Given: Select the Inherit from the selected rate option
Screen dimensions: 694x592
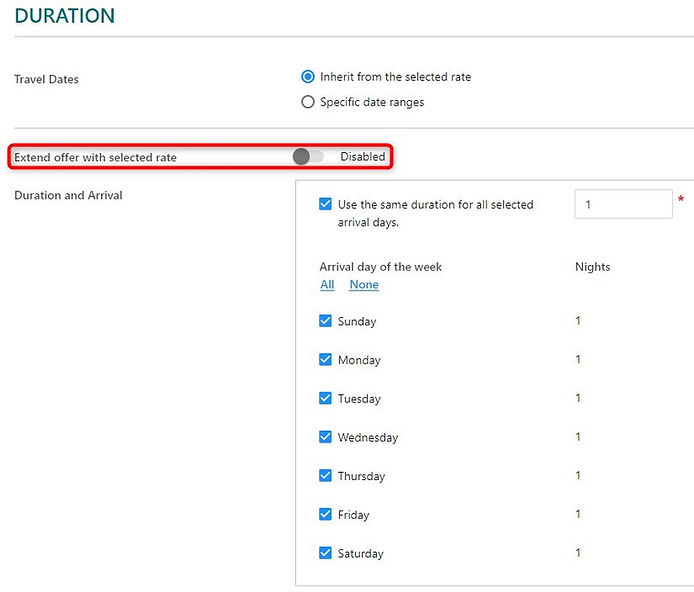Looking at the screenshot, I should coord(308,77).
